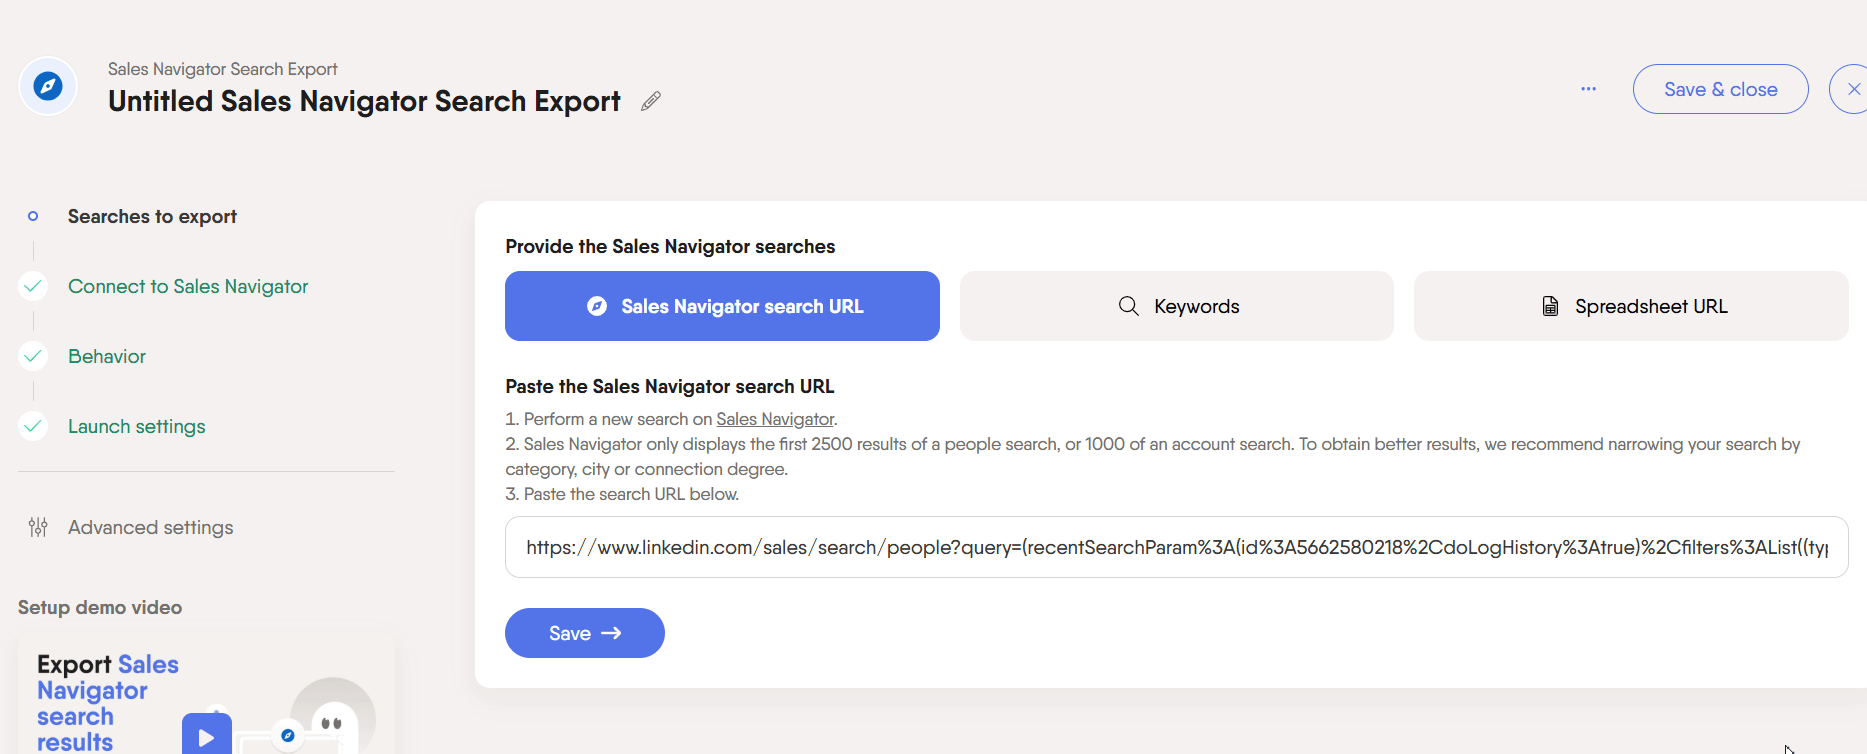Click the Sales Navigator Search Export breadcrumb text
Screen dimensions: 1867x754
223,69
